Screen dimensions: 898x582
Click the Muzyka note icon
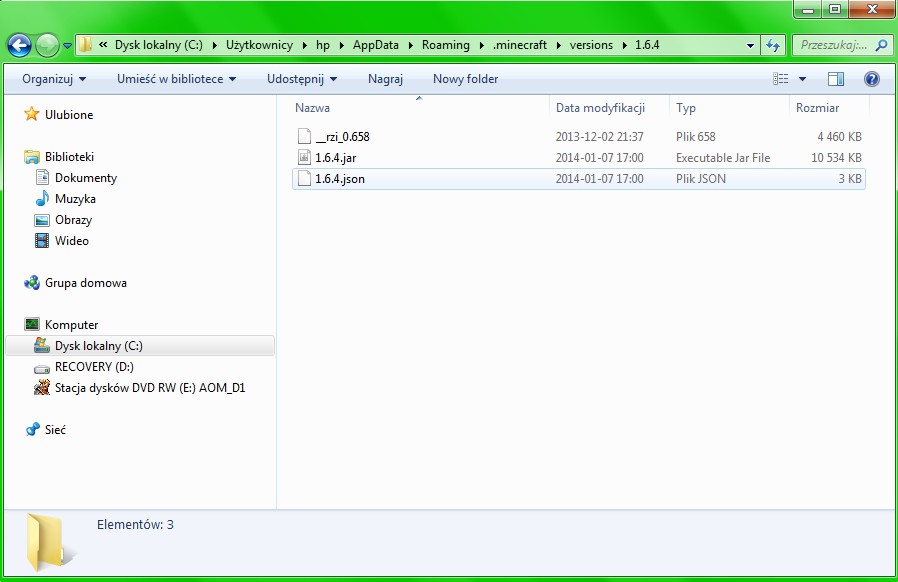[42, 199]
